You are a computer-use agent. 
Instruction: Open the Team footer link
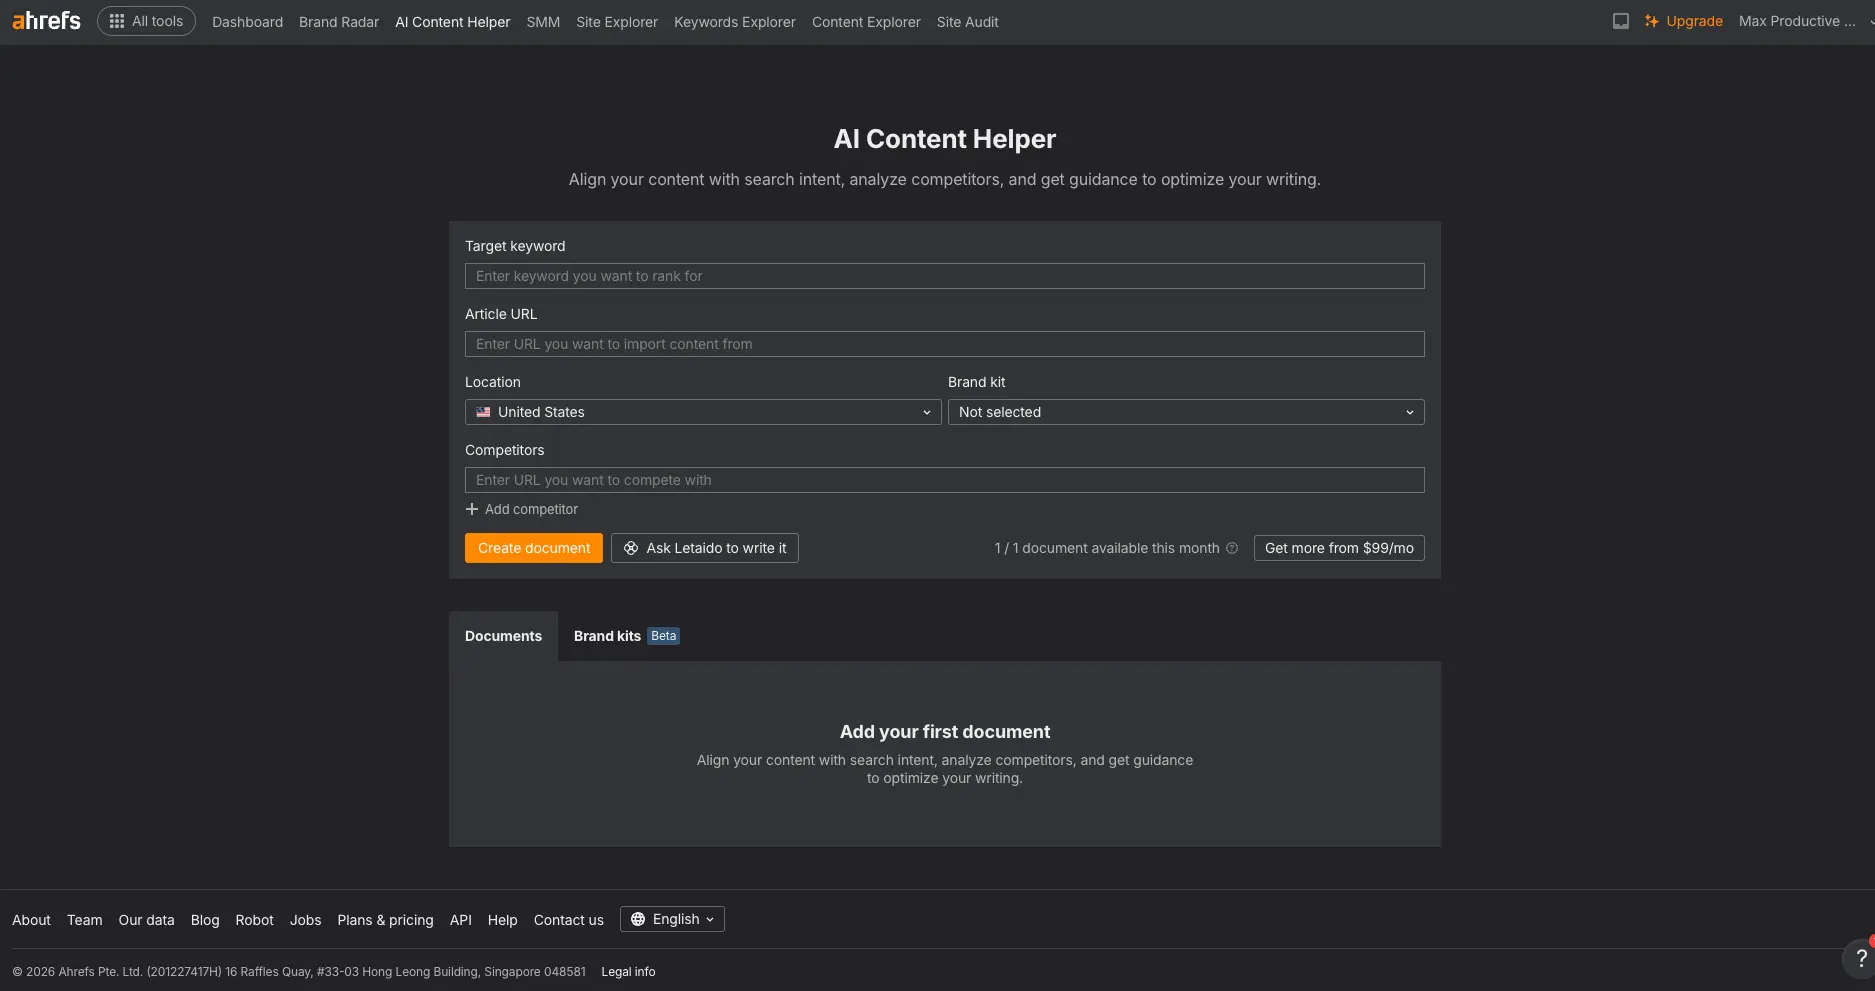[x=85, y=920]
